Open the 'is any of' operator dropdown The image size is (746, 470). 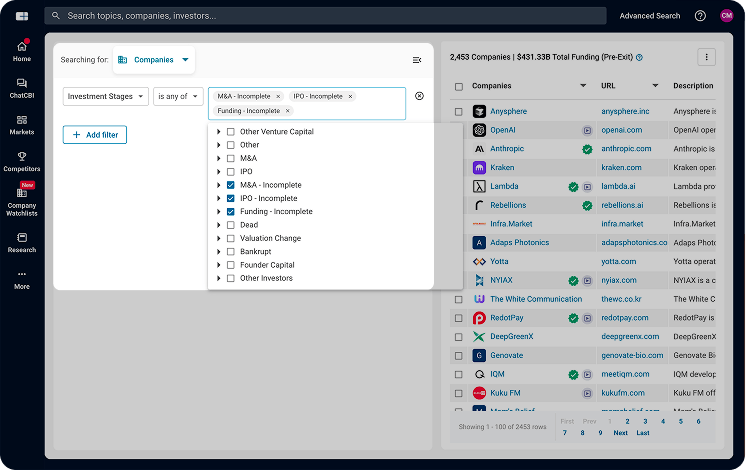click(x=179, y=96)
